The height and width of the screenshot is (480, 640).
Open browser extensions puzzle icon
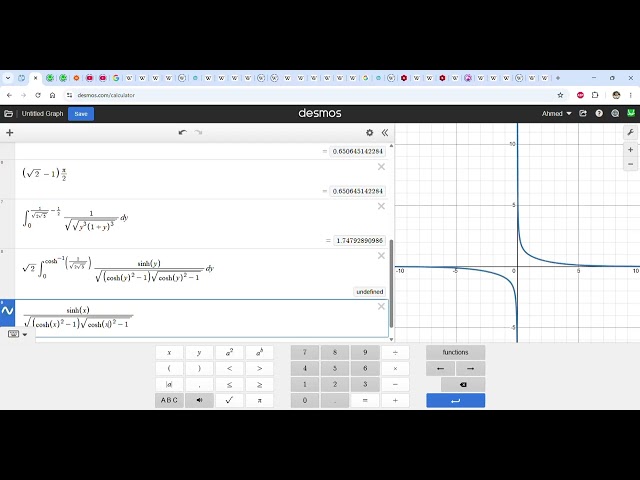595,95
